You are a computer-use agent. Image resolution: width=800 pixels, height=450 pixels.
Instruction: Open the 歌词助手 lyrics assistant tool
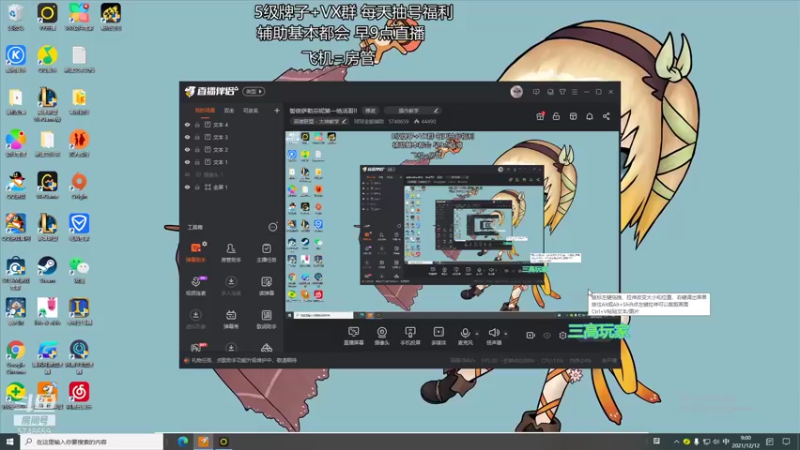[266, 319]
